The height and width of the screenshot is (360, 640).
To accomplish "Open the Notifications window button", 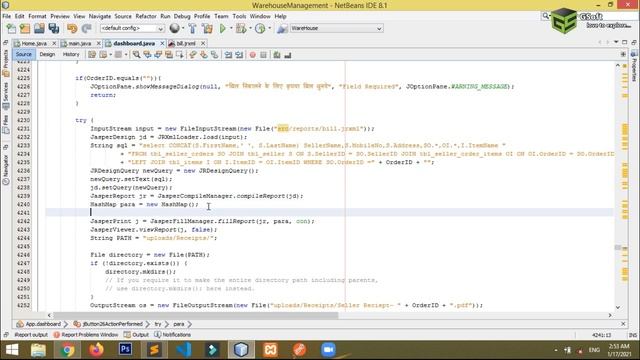I will tap(173, 335).
